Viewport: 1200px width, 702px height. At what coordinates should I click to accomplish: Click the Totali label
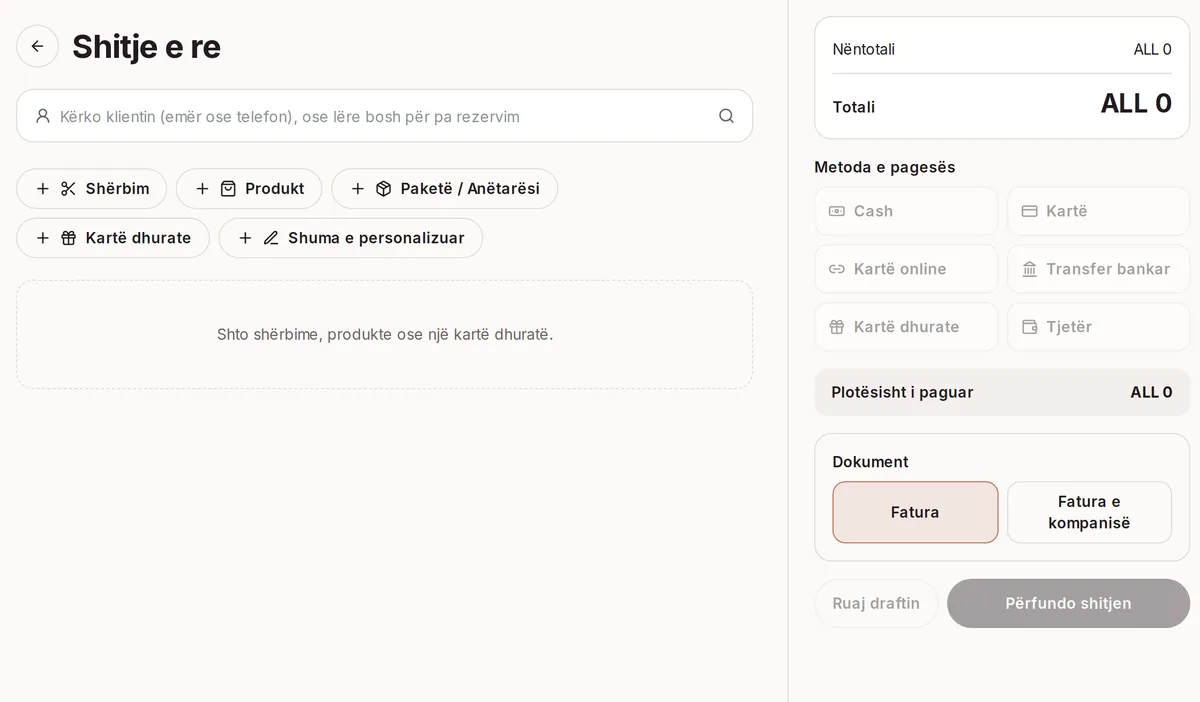pos(854,107)
